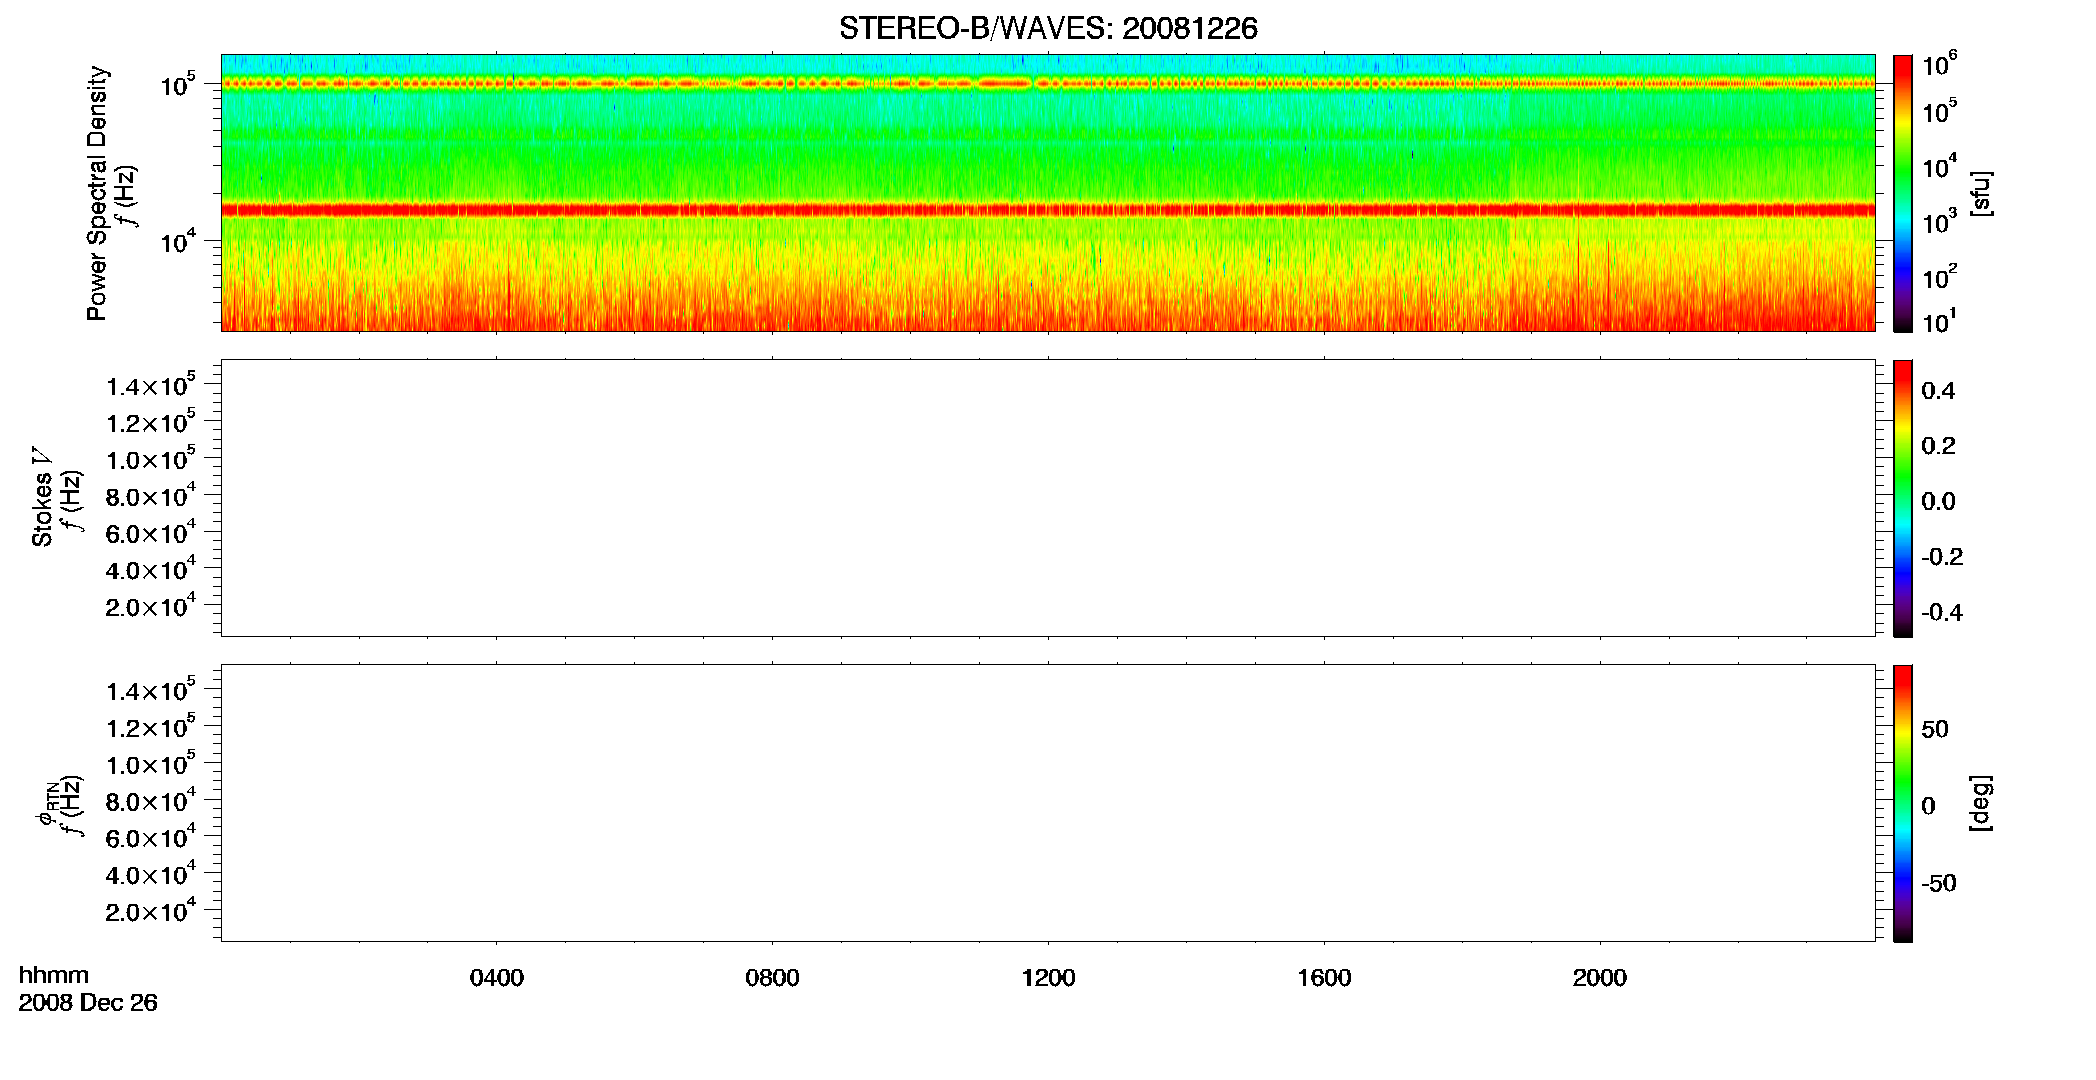Click inside the empty phi RTN panel
Image resolution: width=2096 pixels, height=1080 pixels.
click(1048, 803)
